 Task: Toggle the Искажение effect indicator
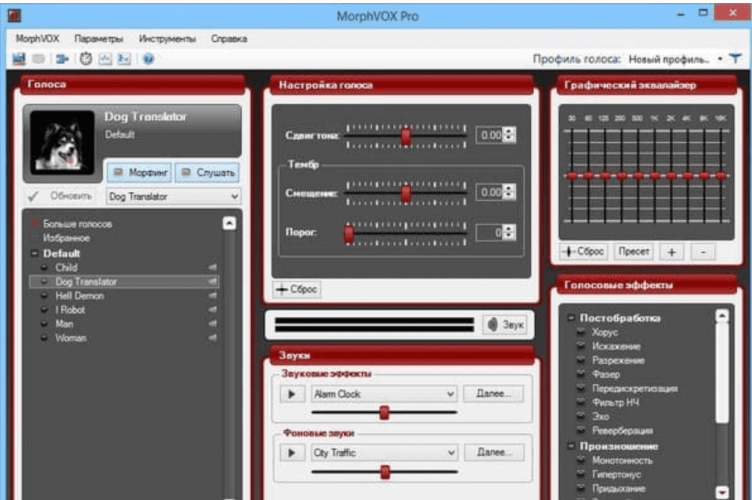tap(581, 346)
